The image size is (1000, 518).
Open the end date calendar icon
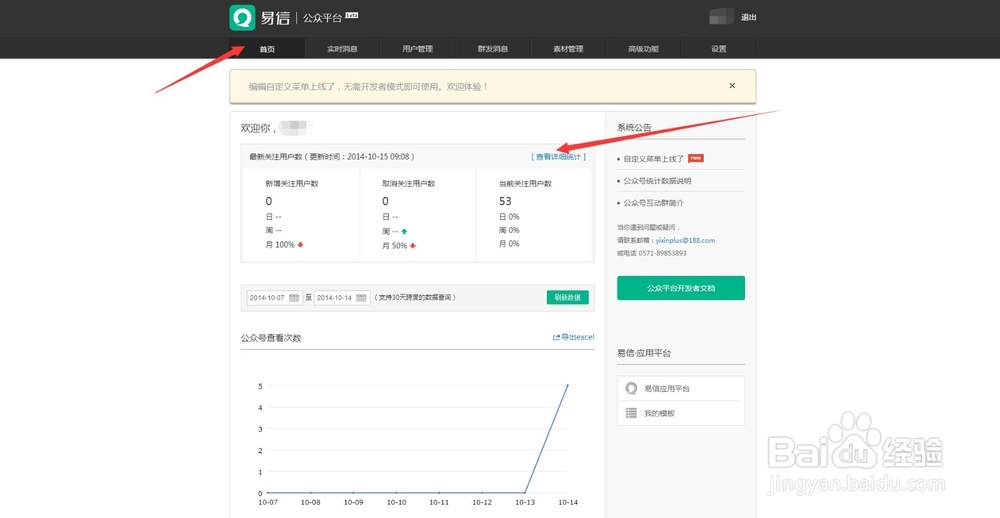pos(362,298)
